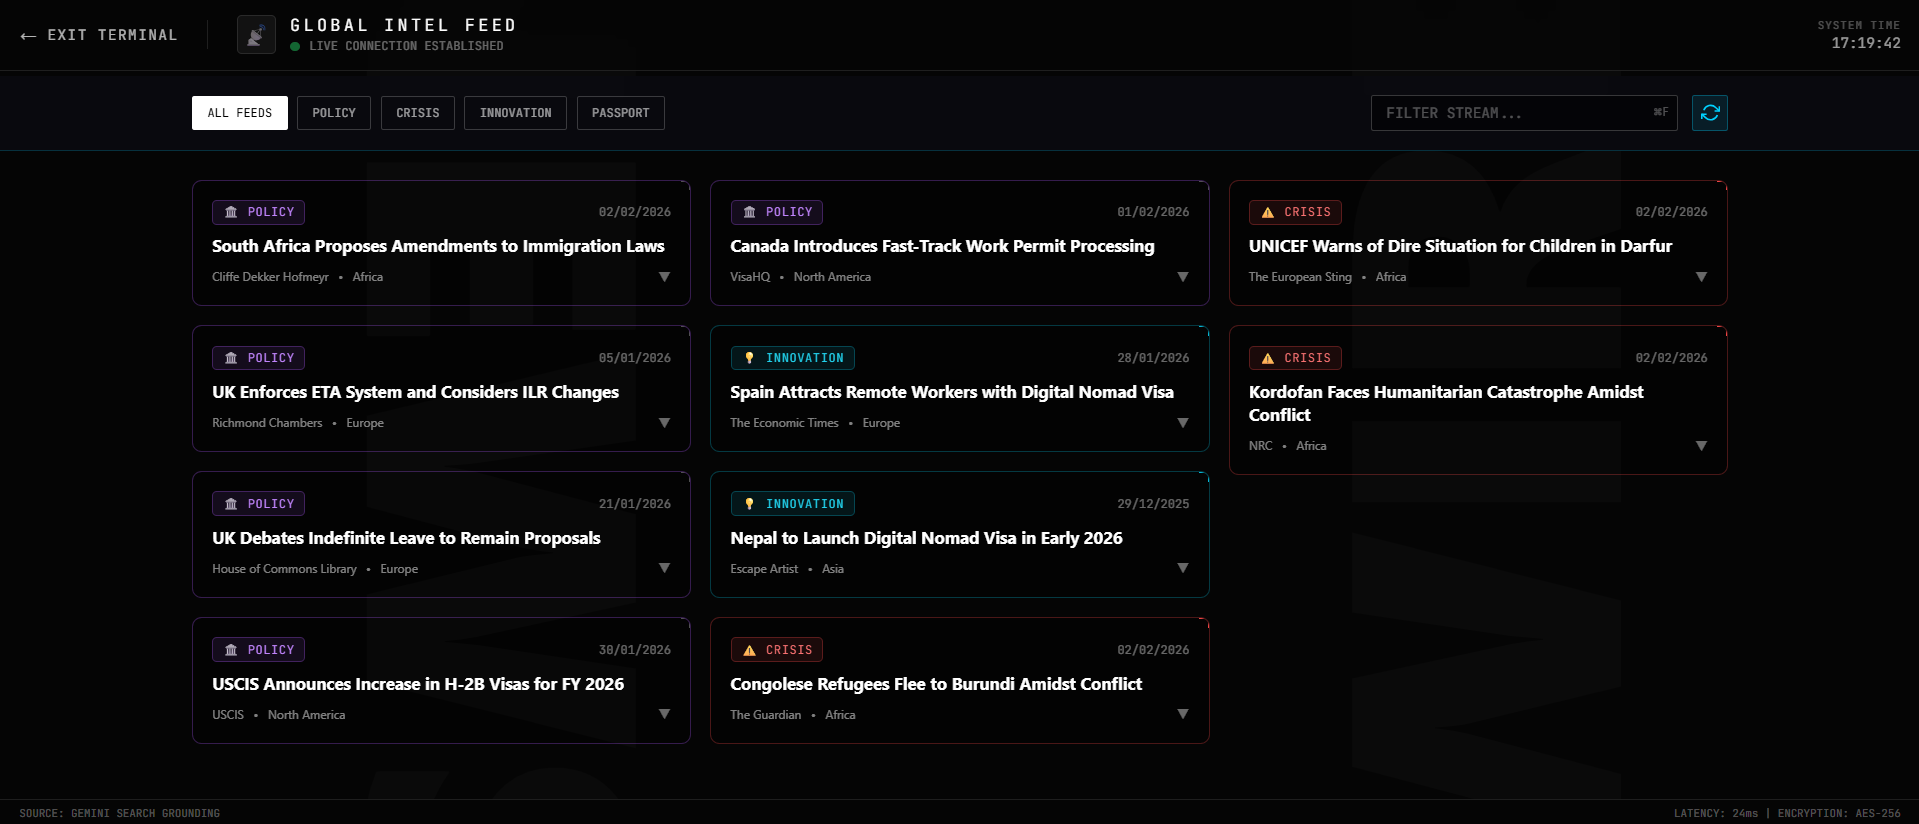
Task: Click Policy badge on USCIS H-2B card
Action: (x=259, y=650)
